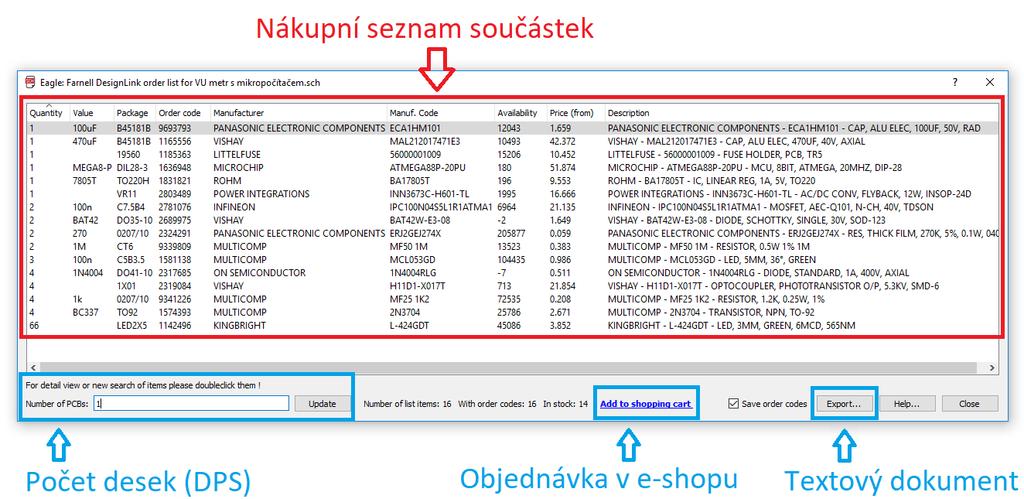Click the DO35-10 package cell
The width and height of the screenshot is (1024, 499).
coord(134,220)
